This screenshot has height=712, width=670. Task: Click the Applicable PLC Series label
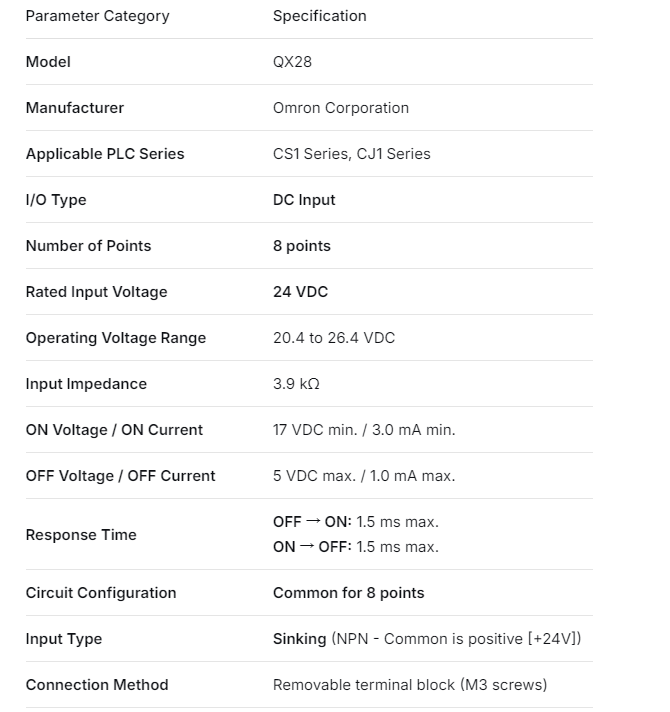105,154
